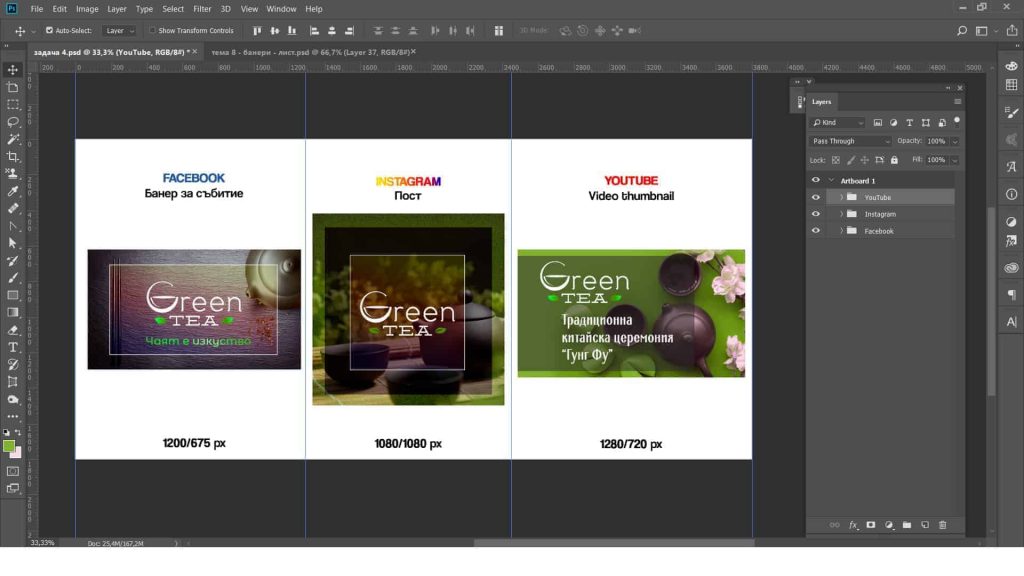Open the Search icon in options bar
This screenshot has height=576, width=1024.
tap(962, 31)
